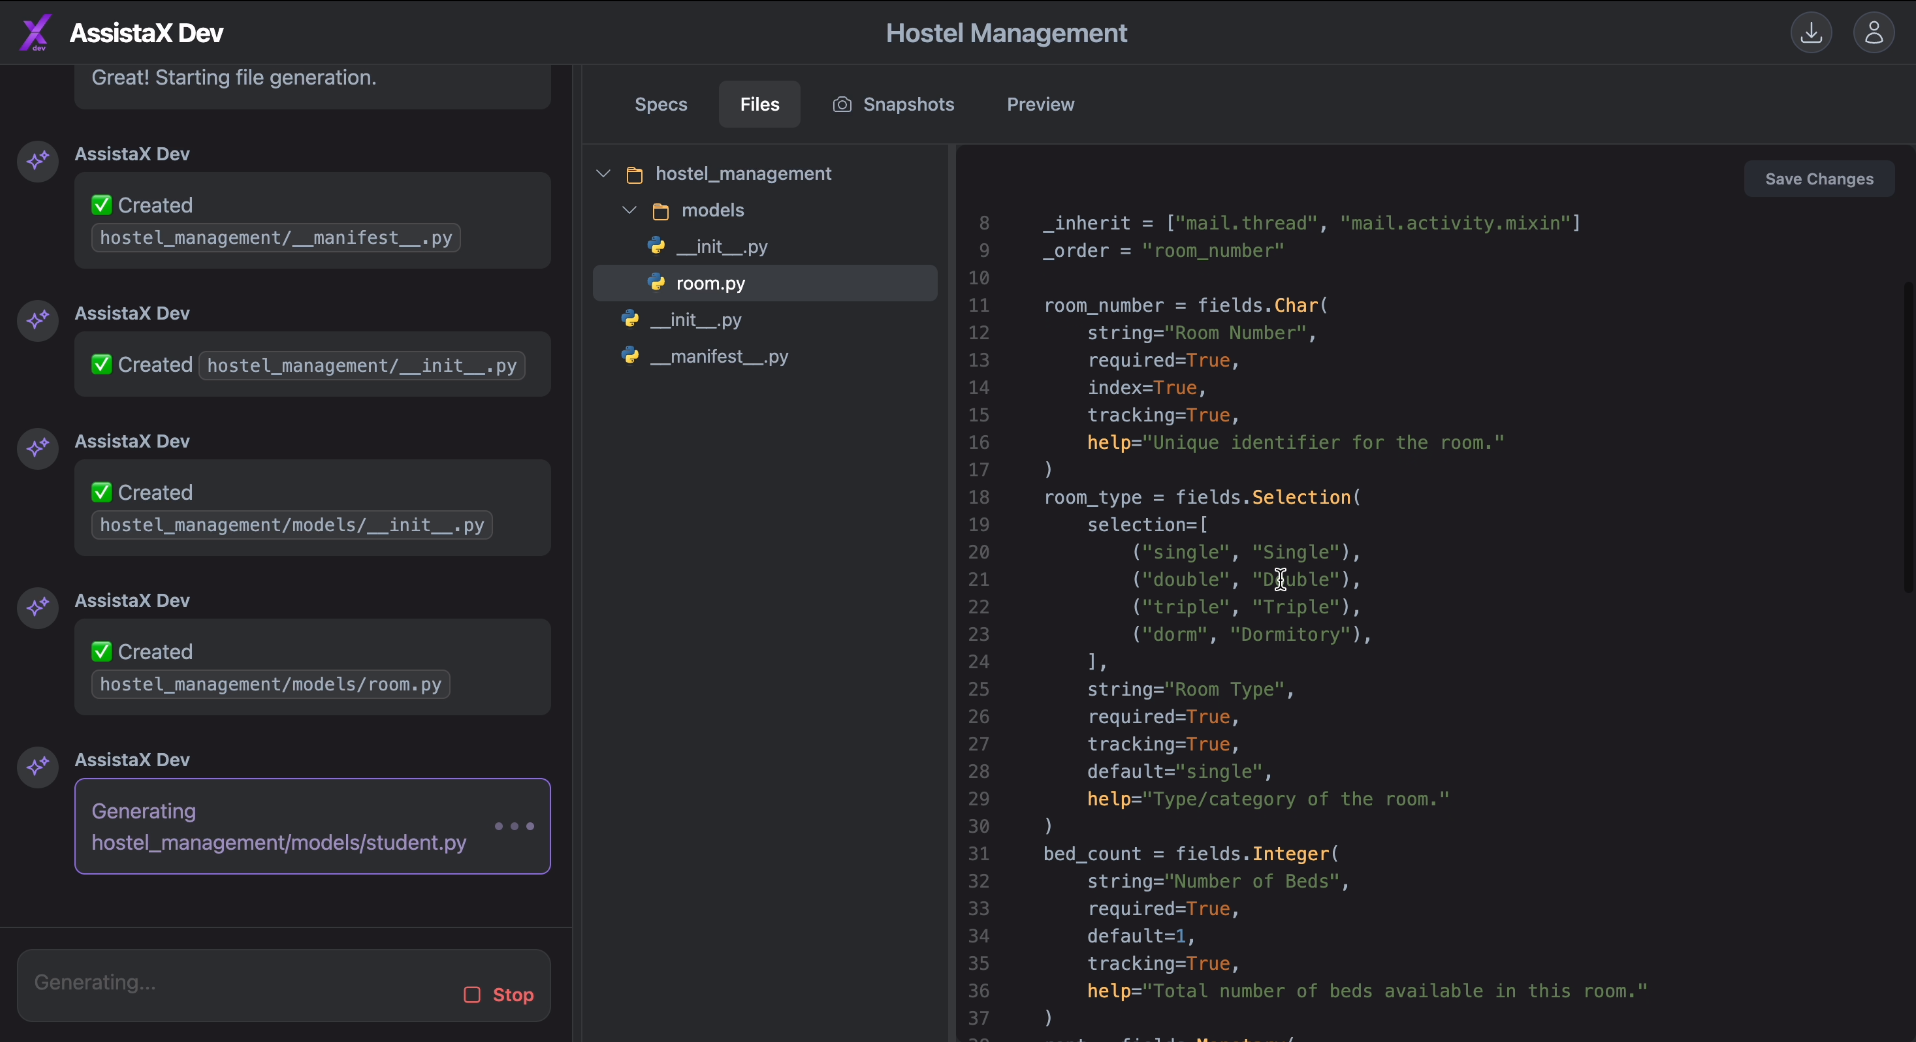The height and width of the screenshot is (1042, 1916).
Task: Click the Hostel Management project title
Action: pos(1006,33)
